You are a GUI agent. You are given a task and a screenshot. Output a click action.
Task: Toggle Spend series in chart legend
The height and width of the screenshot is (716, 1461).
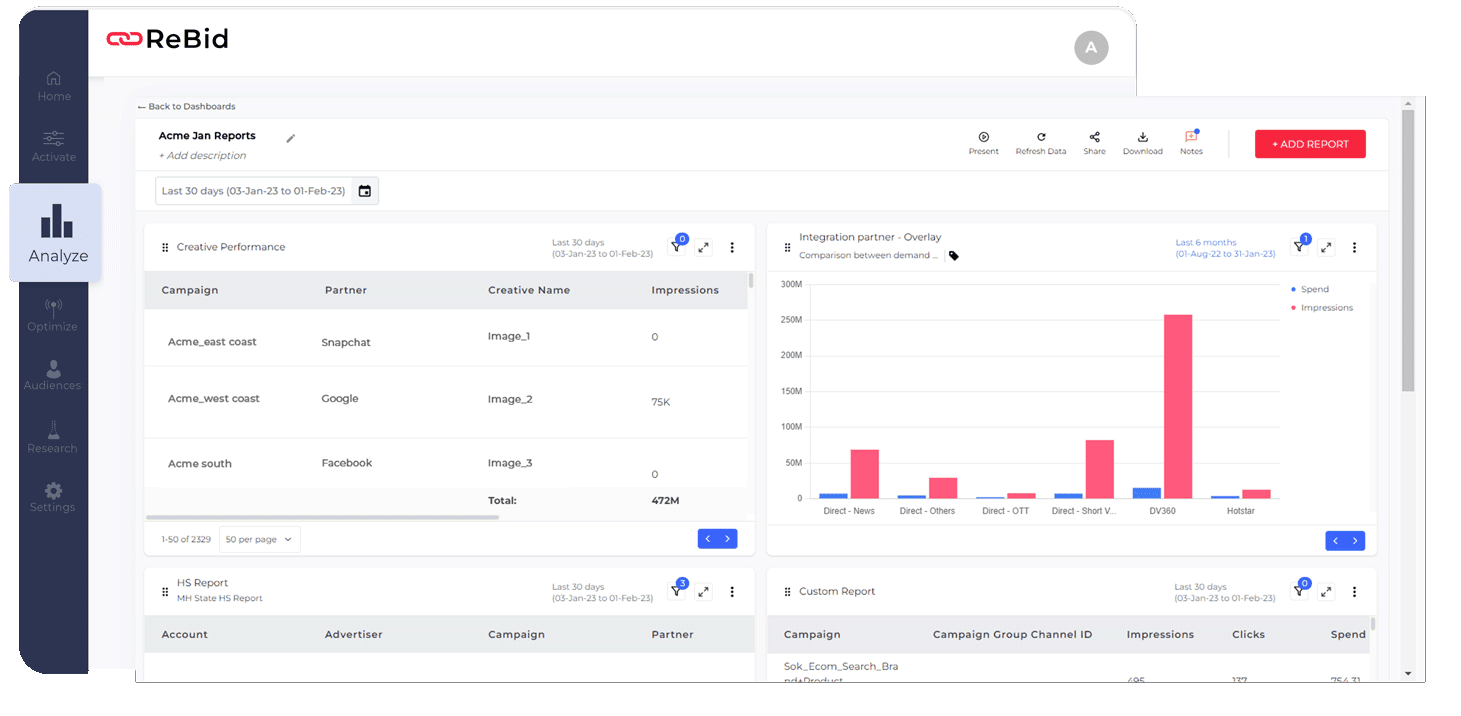coord(1310,289)
